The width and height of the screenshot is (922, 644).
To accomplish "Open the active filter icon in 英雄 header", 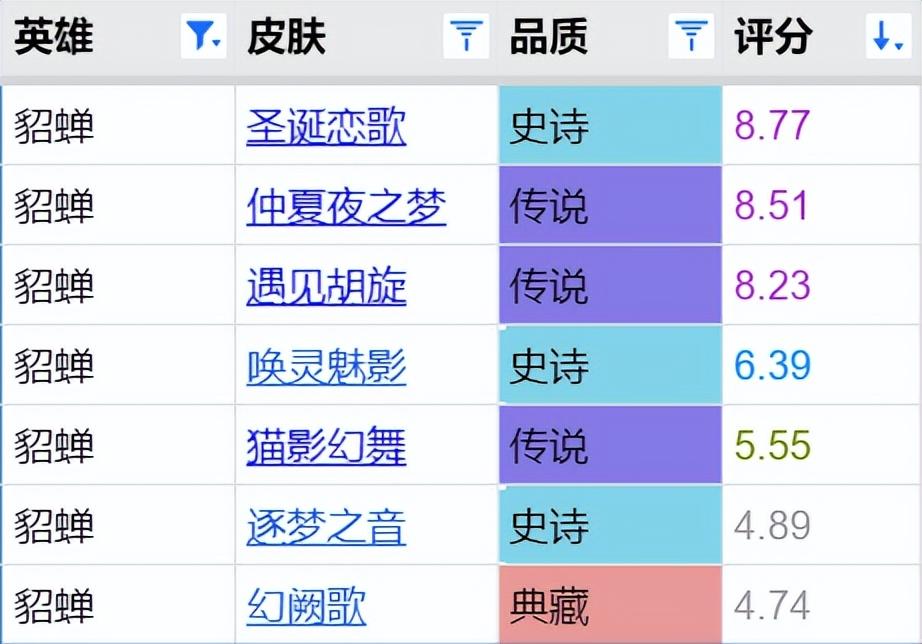I will (x=203, y=36).
